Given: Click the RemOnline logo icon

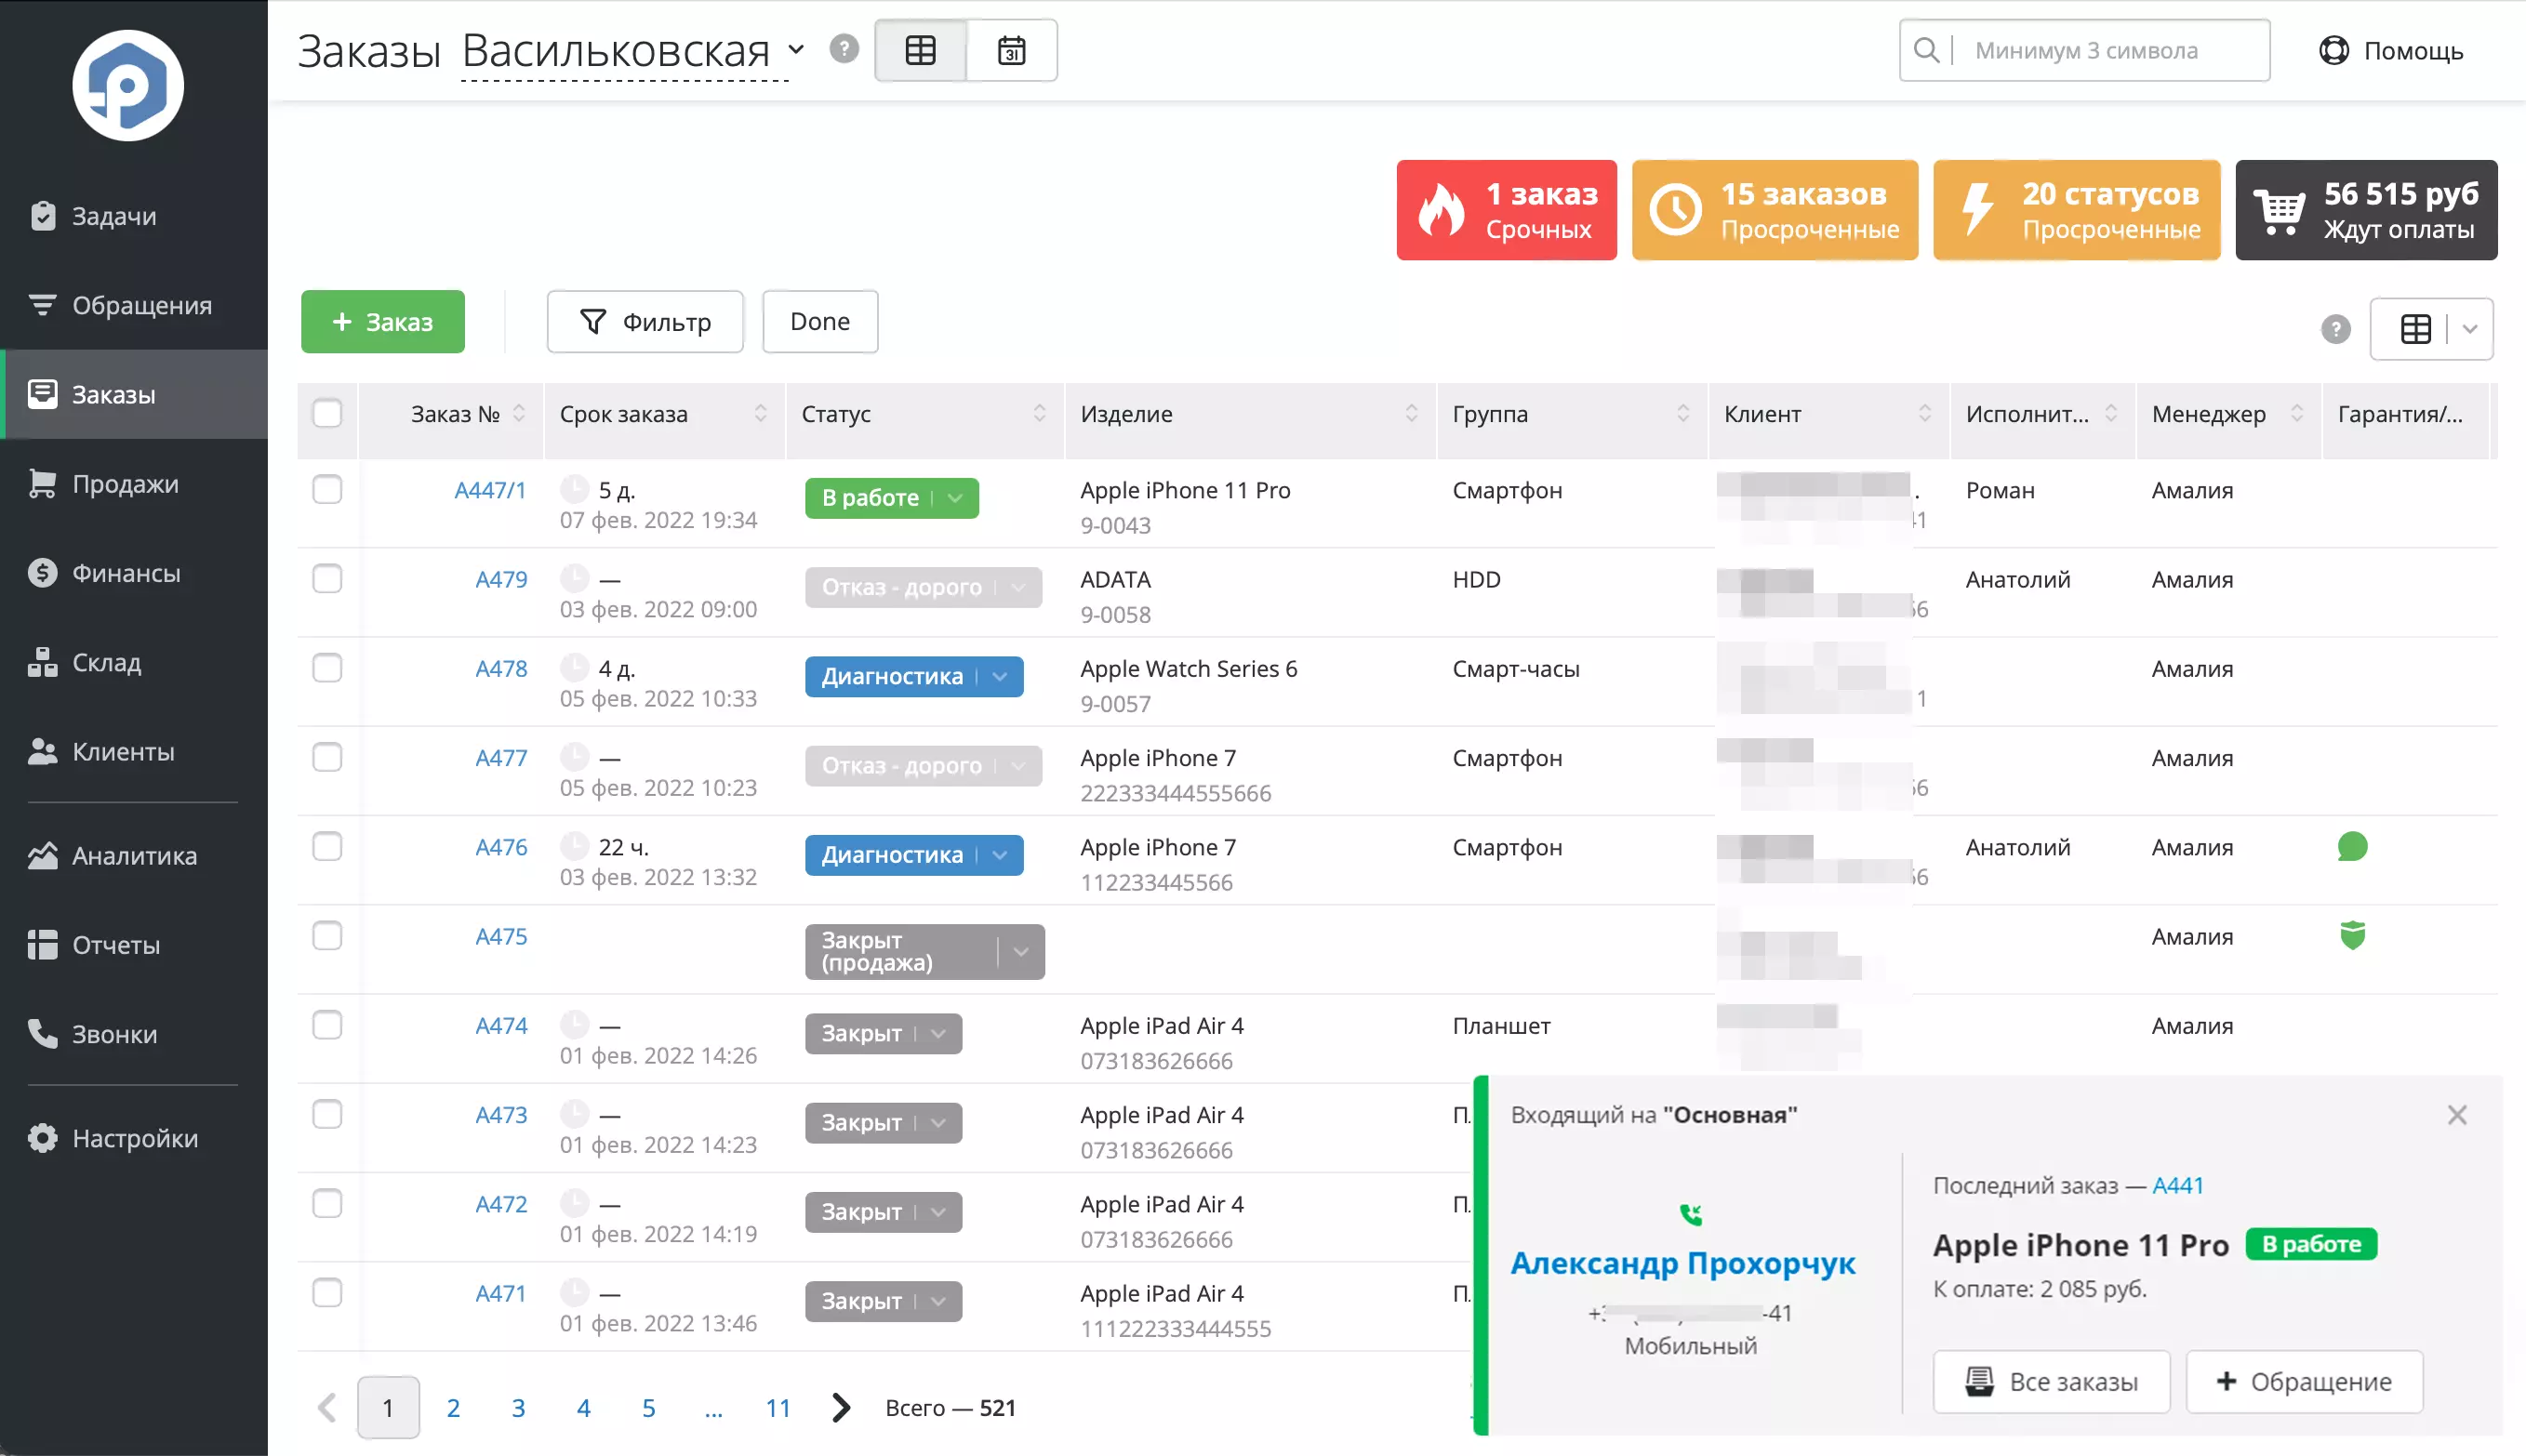Looking at the screenshot, I should pos(128,86).
